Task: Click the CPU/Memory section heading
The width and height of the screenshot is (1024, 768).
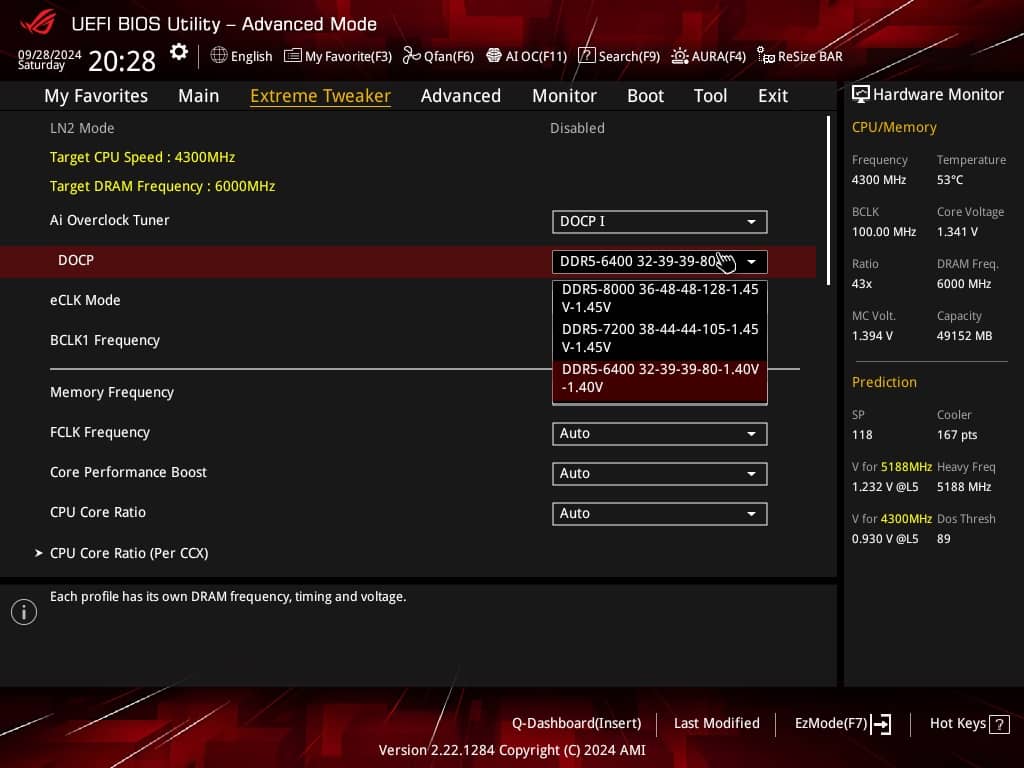Action: click(x=894, y=127)
